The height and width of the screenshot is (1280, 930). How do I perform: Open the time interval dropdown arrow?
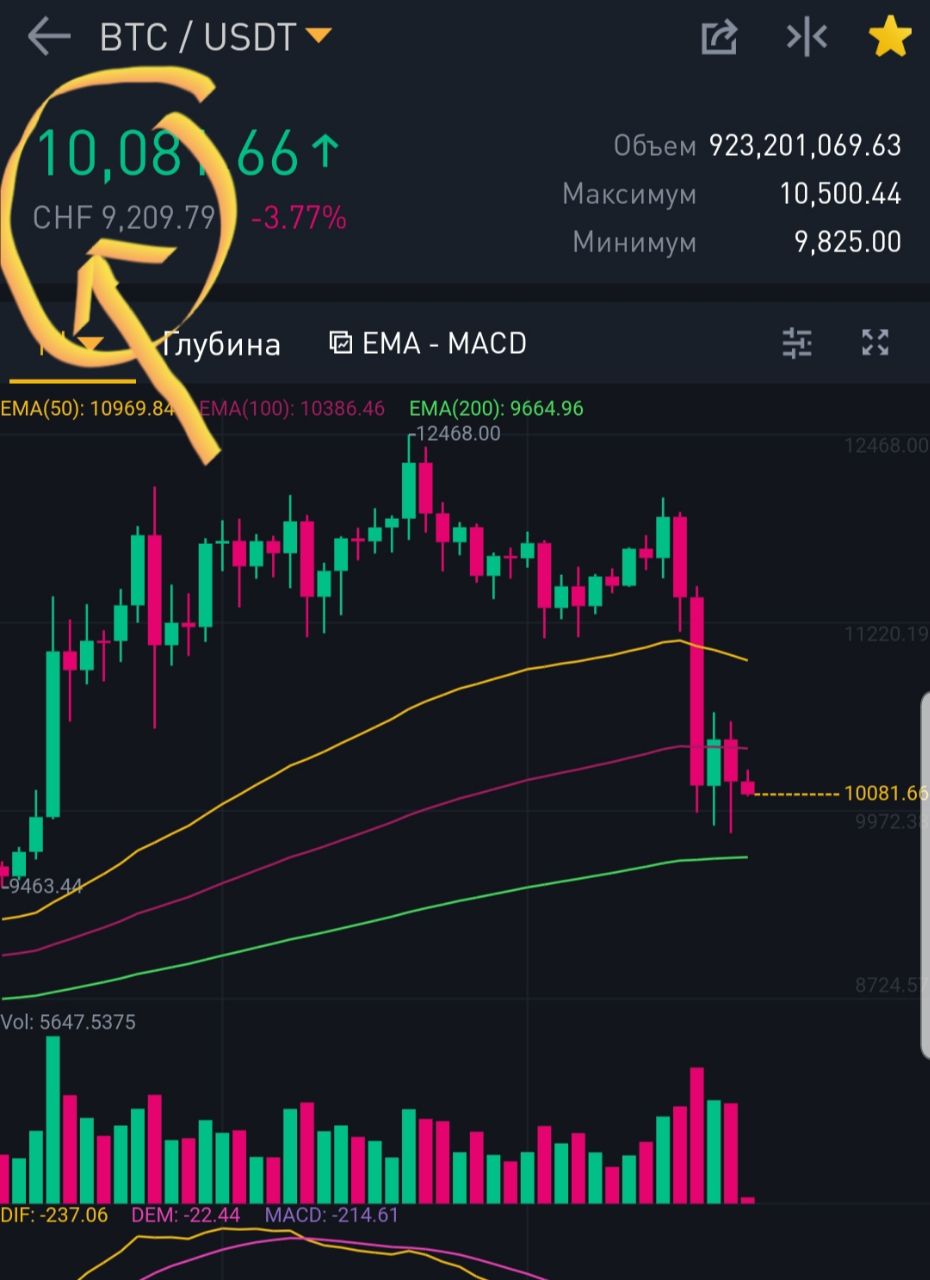tap(90, 346)
